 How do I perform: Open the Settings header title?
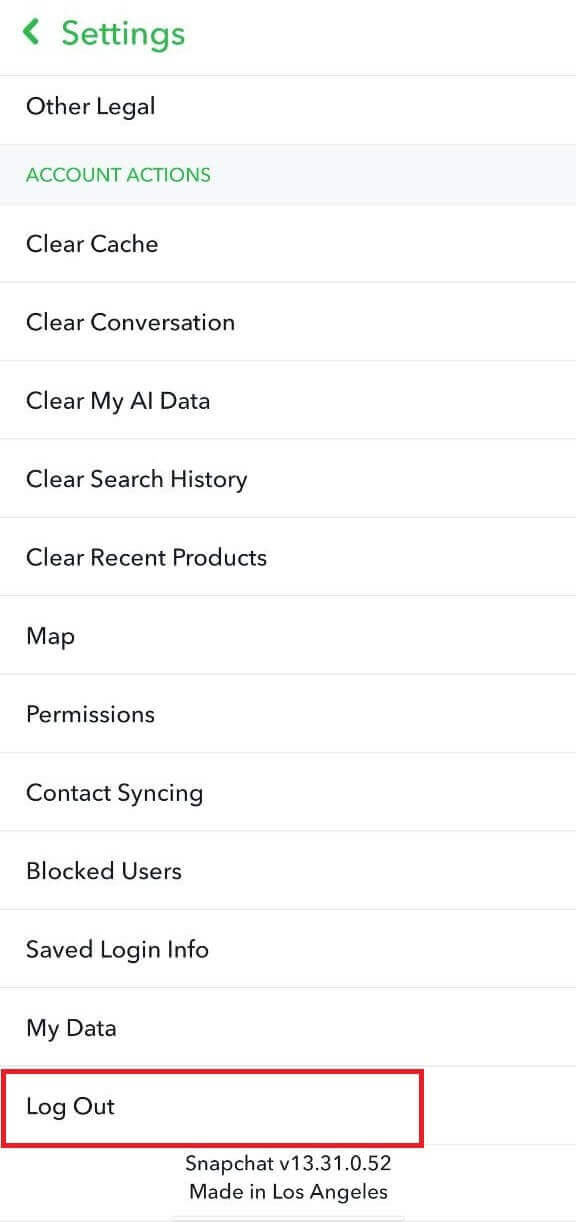(x=121, y=33)
